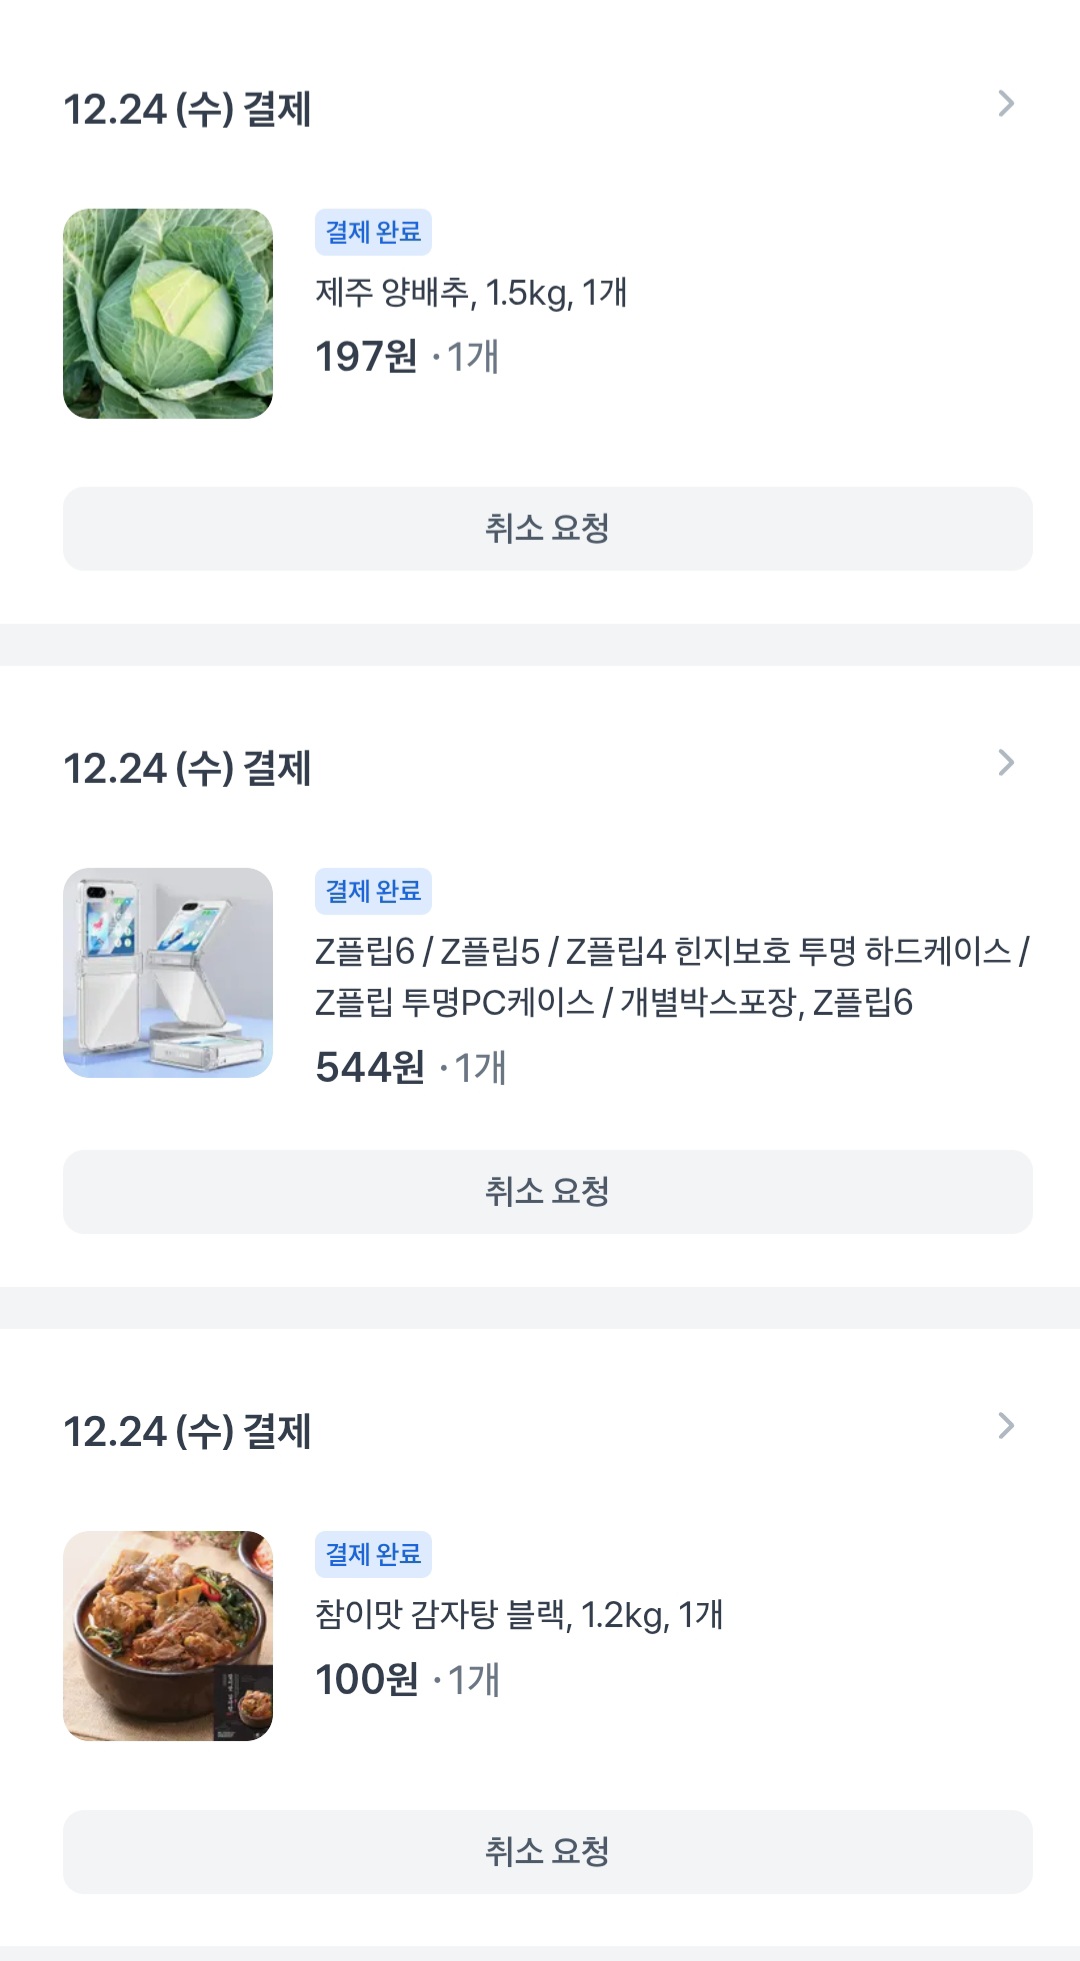The image size is (1080, 1961).
Task: Open the 제주 양배추, 1.5kg product title
Action: point(471,293)
